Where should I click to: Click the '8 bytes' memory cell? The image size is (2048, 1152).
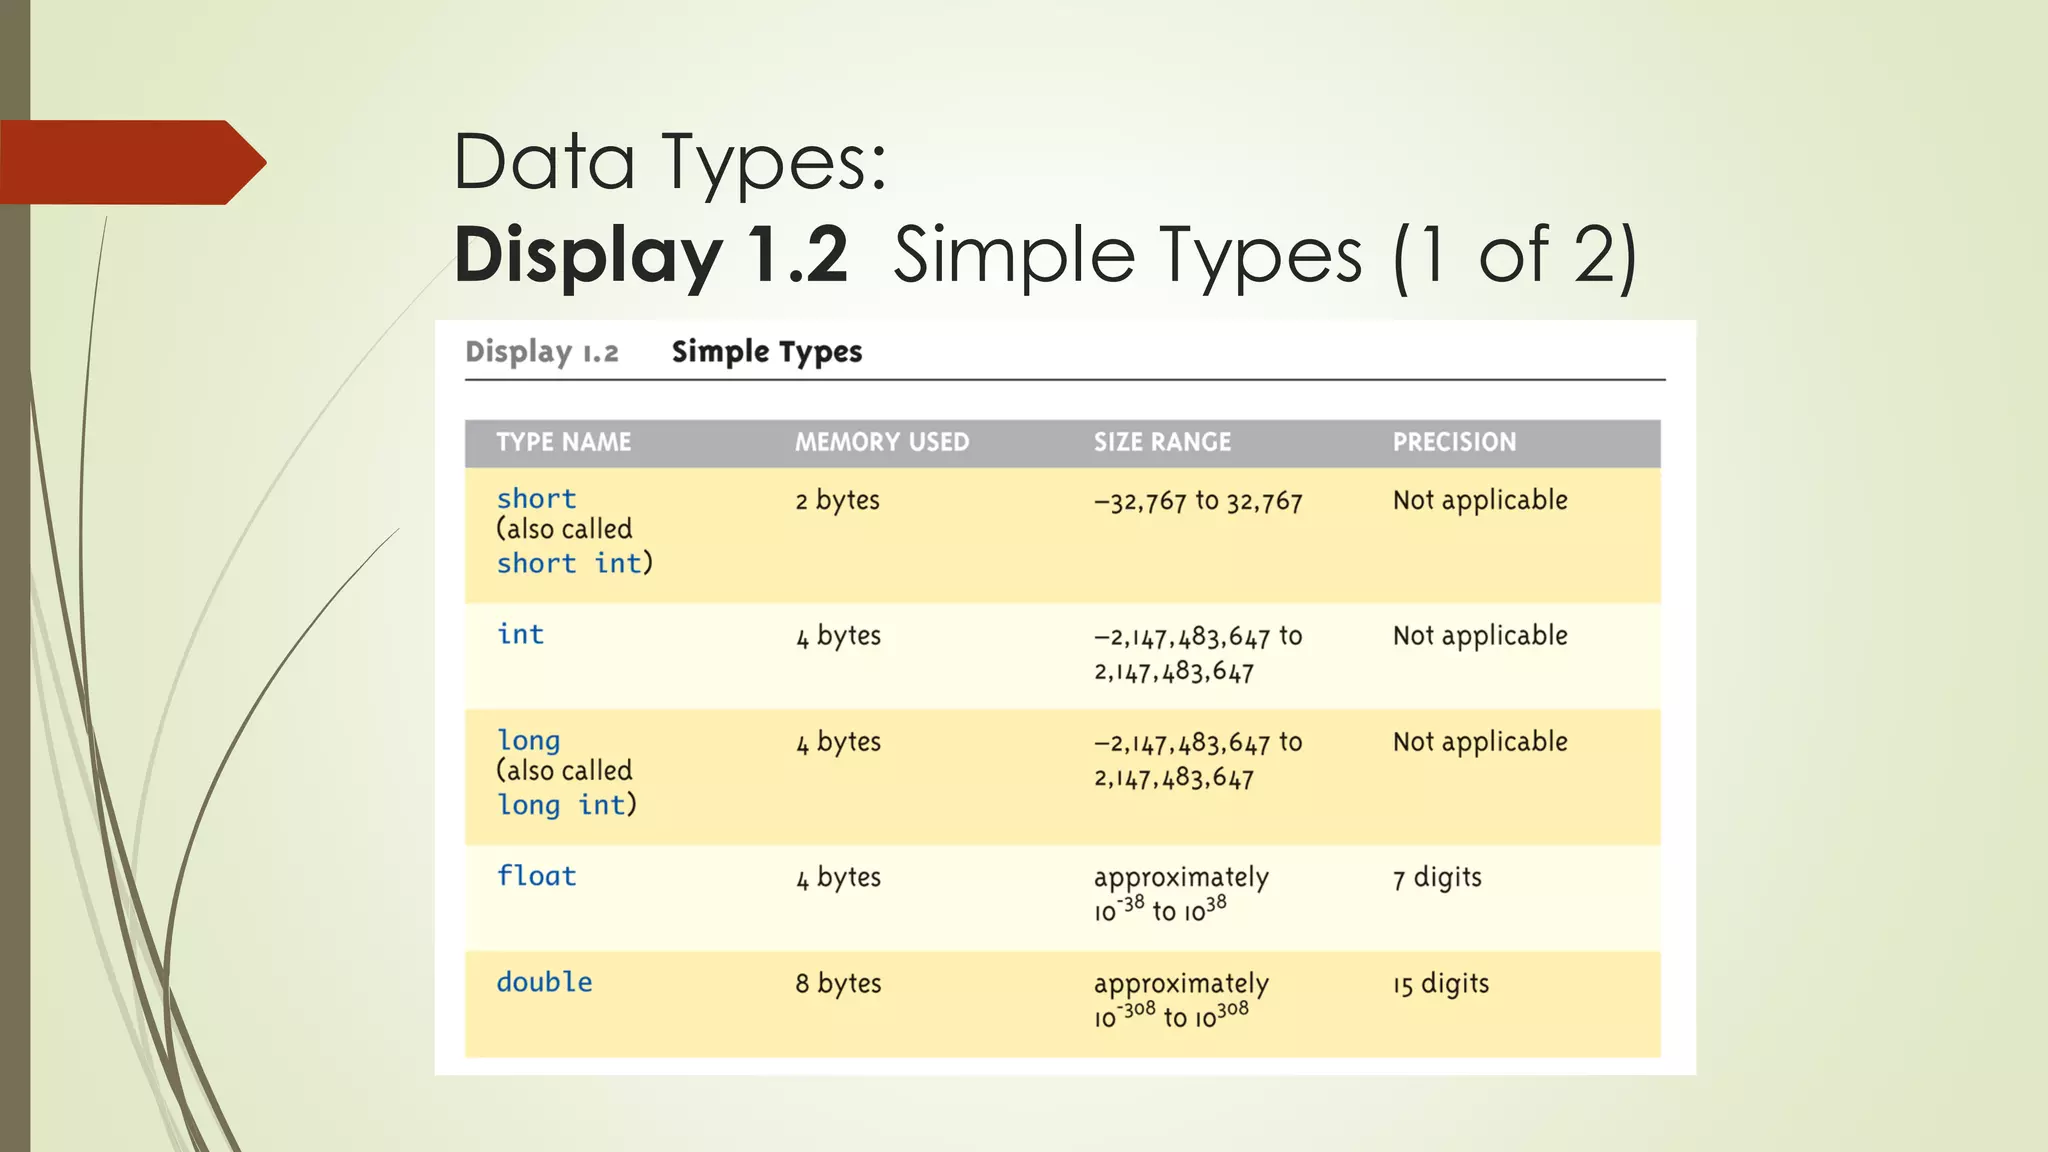tap(838, 984)
